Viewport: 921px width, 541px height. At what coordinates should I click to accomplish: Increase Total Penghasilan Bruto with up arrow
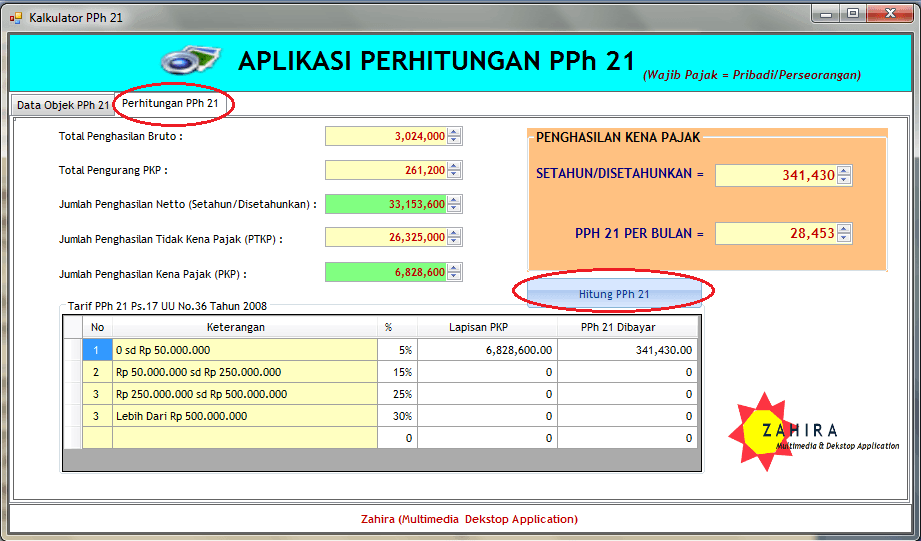pyautogui.click(x=454, y=133)
